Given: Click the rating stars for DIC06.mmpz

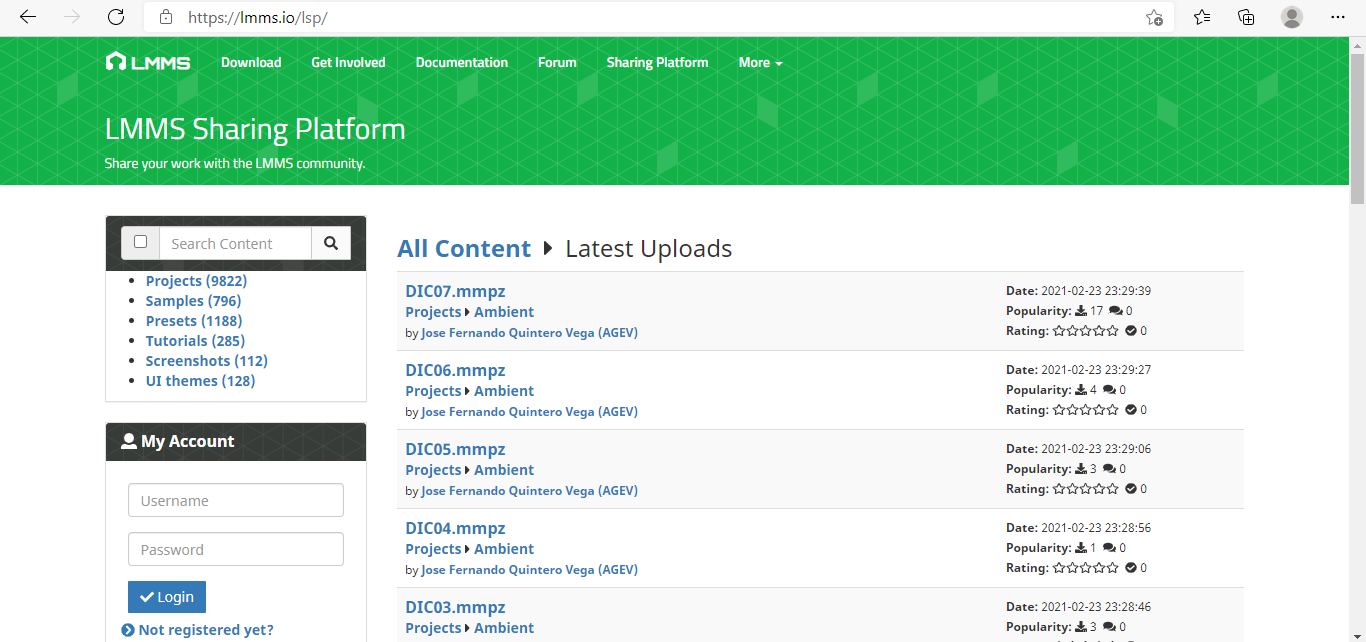Looking at the screenshot, I should click(1085, 410).
